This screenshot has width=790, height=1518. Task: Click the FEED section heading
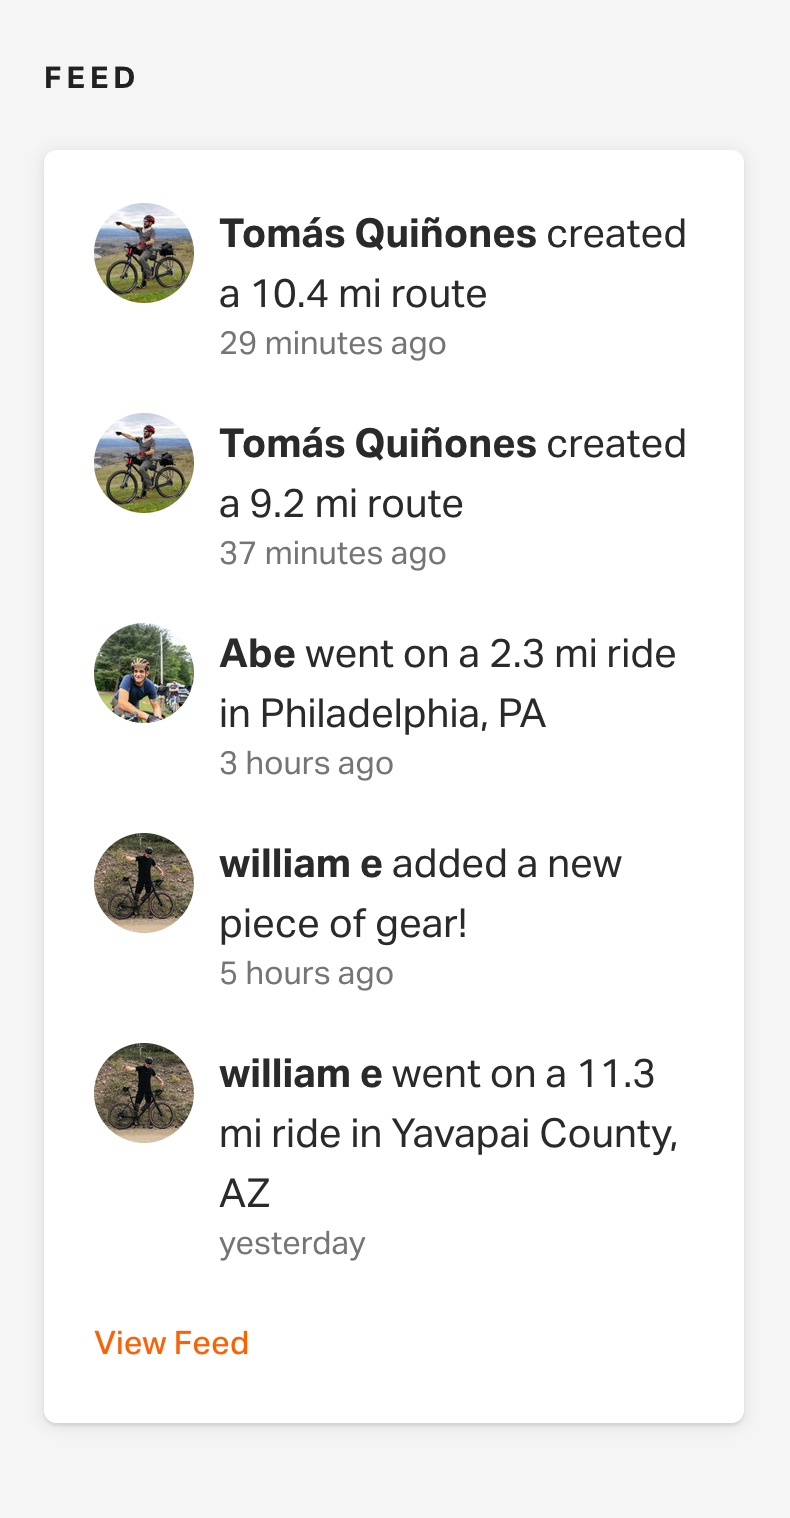(91, 78)
